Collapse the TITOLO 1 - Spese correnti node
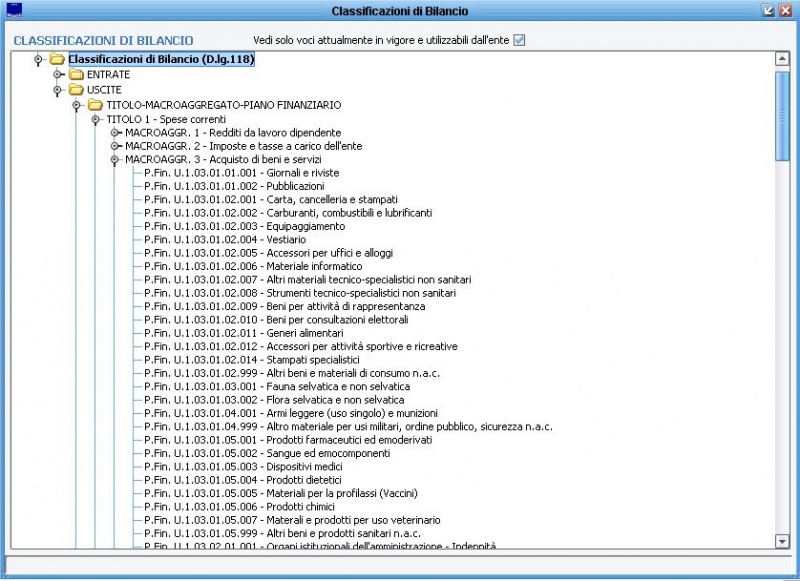The height and width of the screenshot is (581, 800). pos(95,119)
